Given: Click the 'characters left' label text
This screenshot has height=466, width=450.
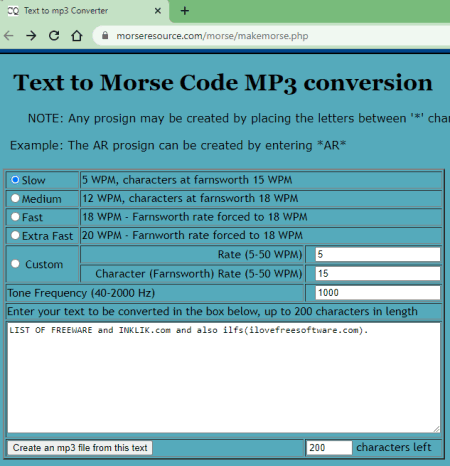Looking at the screenshot, I should pos(394,447).
